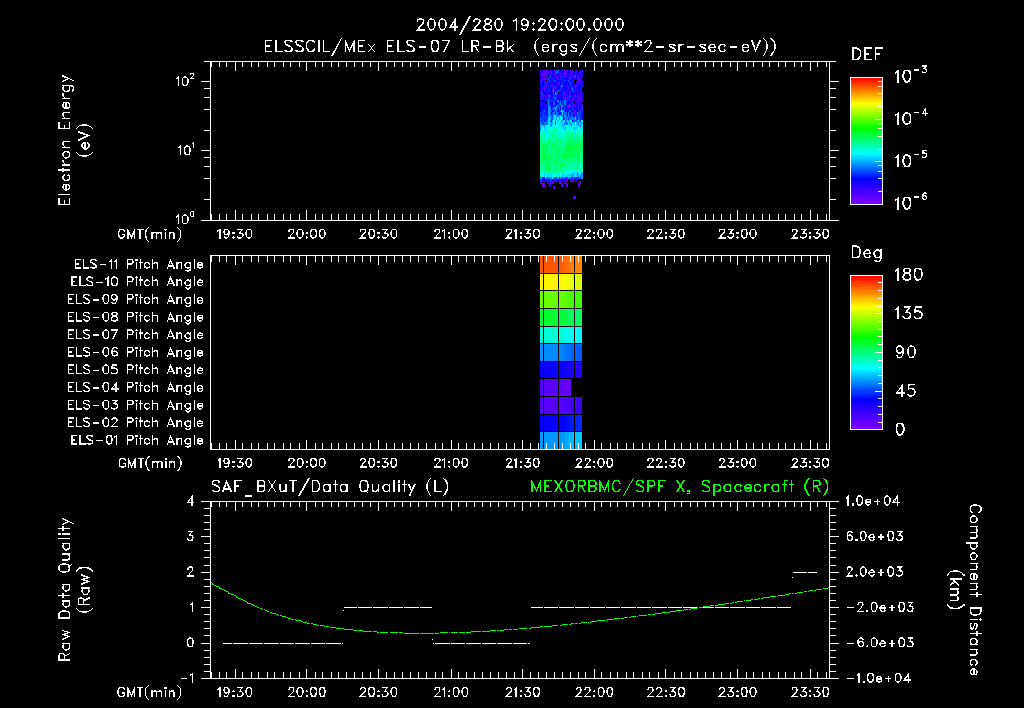The height and width of the screenshot is (708, 1024).
Task: Click the DEF color bar legend
Action: [x=866, y=140]
